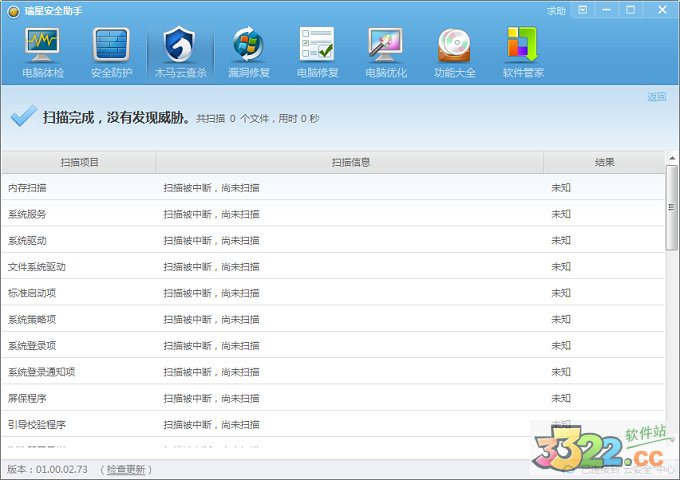Maximize the 瑞星安全助手 window
680x480 pixels.
pyautogui.click(x=631, y=10)
